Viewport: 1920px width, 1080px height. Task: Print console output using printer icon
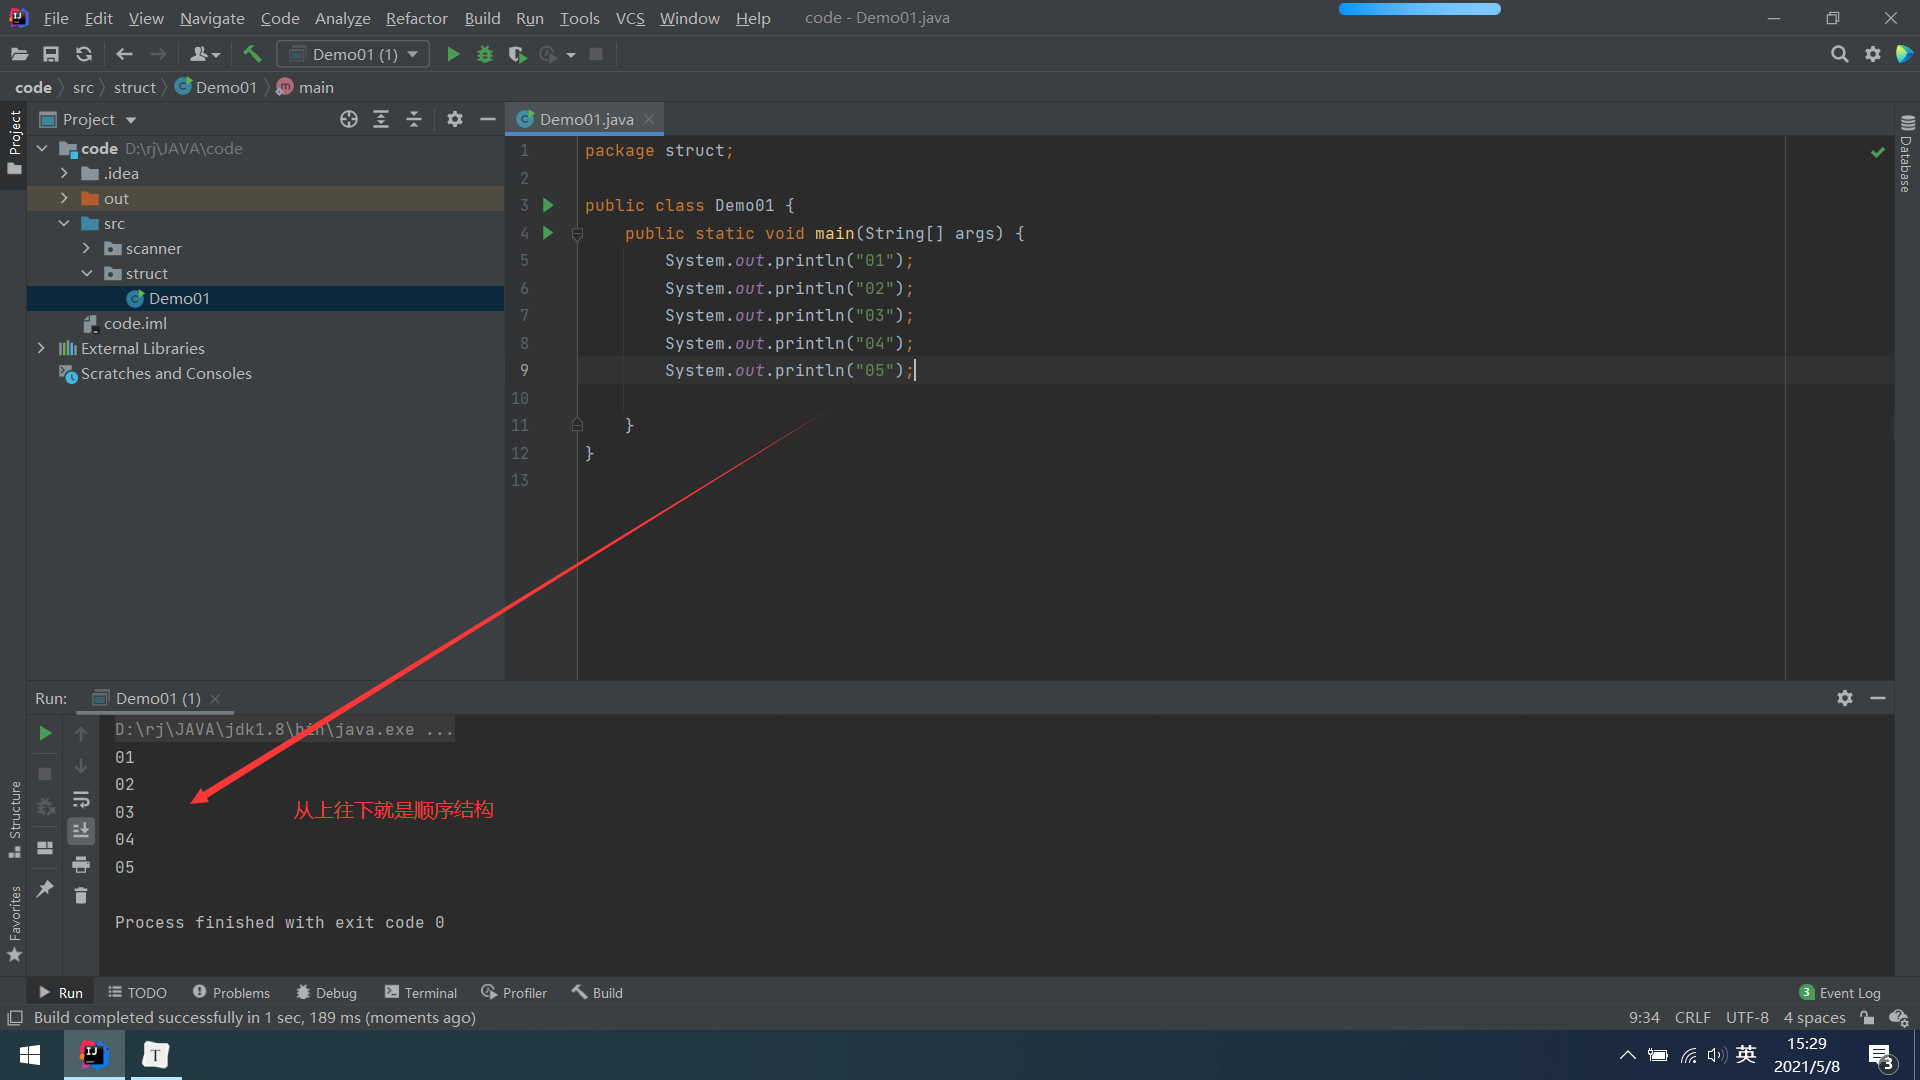pyautogui.click(x=81, y=864)
